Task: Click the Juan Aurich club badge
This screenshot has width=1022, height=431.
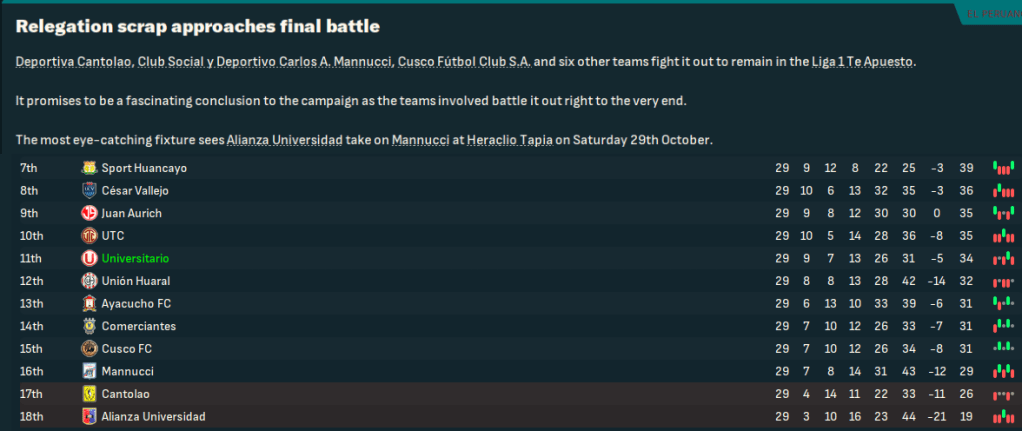Action: click(x=89, y=213)
